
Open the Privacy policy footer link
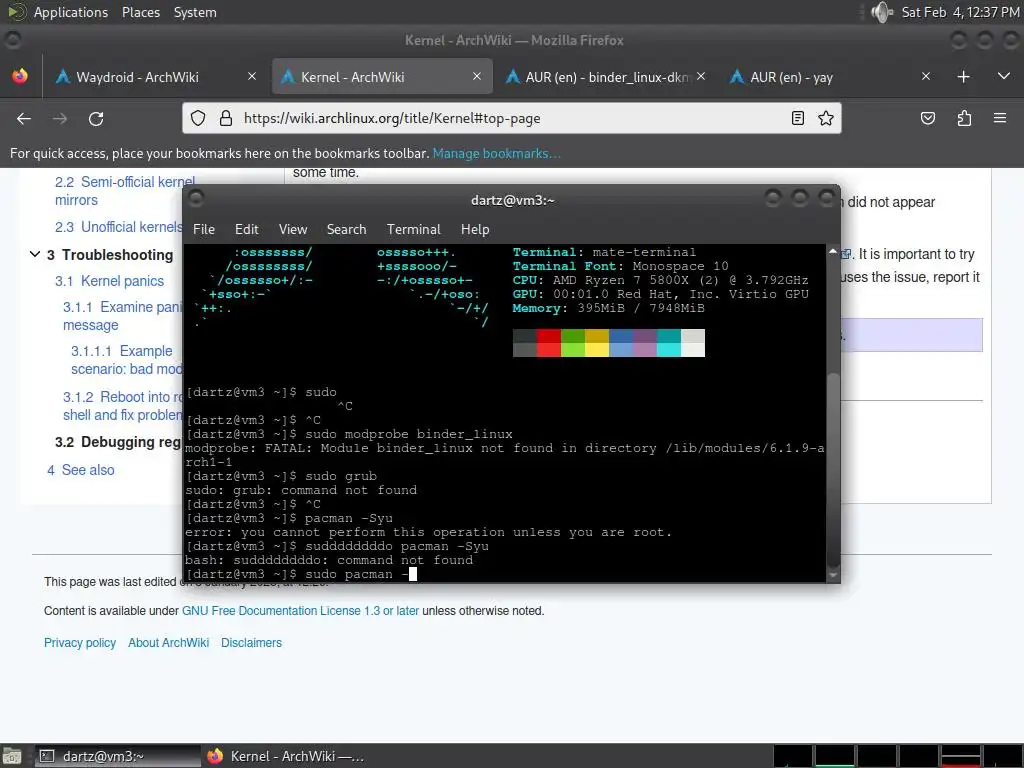[x=80, y=643]
